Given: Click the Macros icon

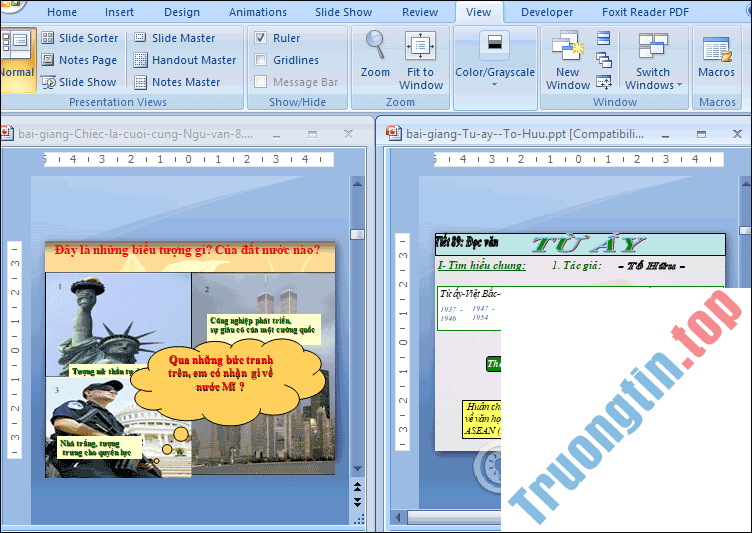Looking at the screenshot, I should pyautogui.click(x=717, y=50).
